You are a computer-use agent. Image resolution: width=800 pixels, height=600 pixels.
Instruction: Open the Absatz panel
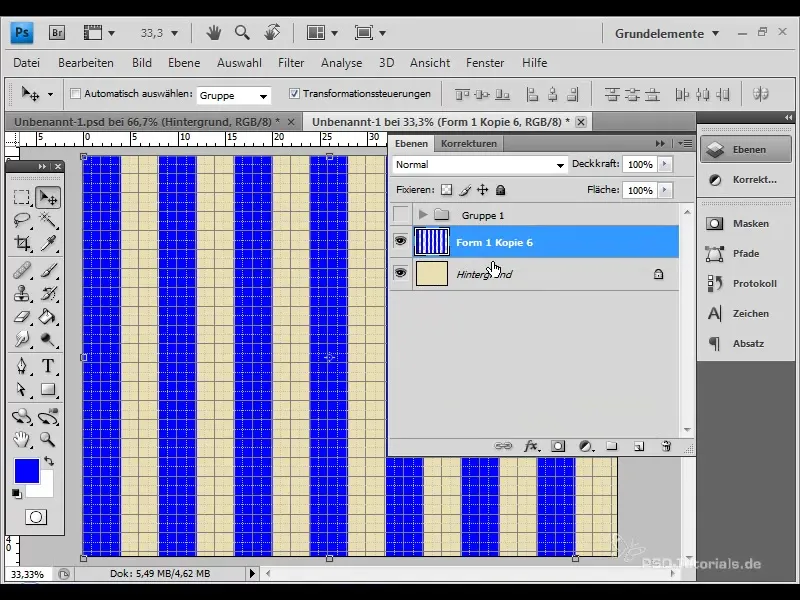[745, 343]
